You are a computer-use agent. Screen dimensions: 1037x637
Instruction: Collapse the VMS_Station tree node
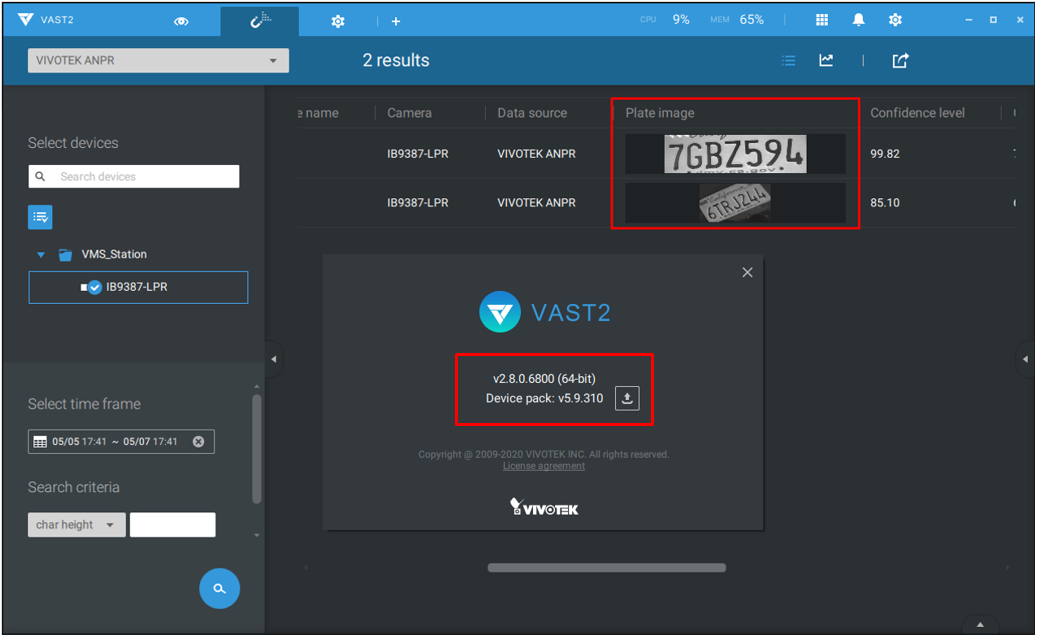(41, 255)
